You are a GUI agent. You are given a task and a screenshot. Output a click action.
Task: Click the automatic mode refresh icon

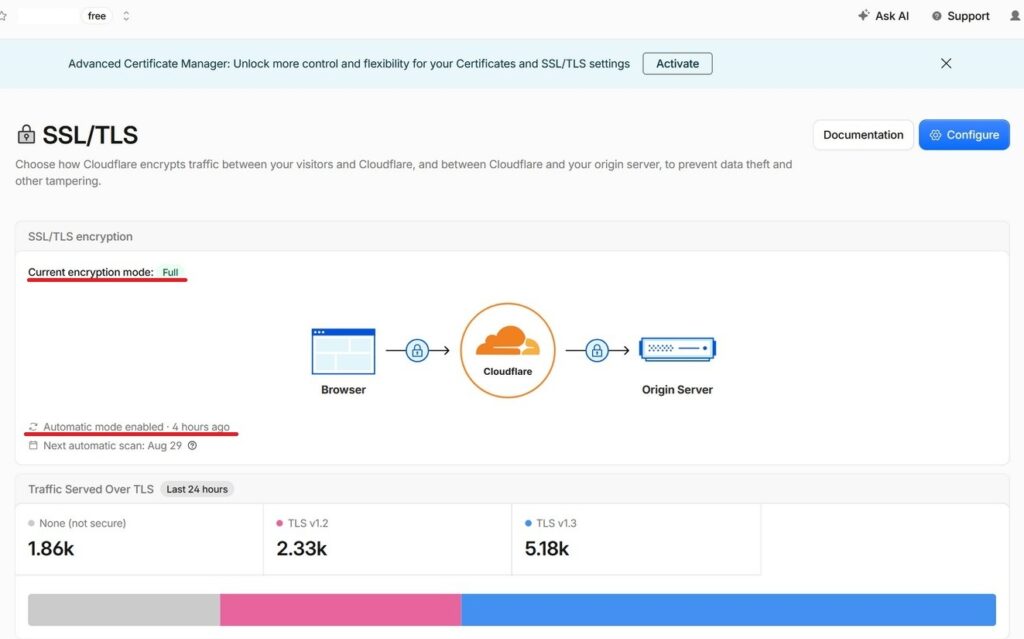pos(33,427)
